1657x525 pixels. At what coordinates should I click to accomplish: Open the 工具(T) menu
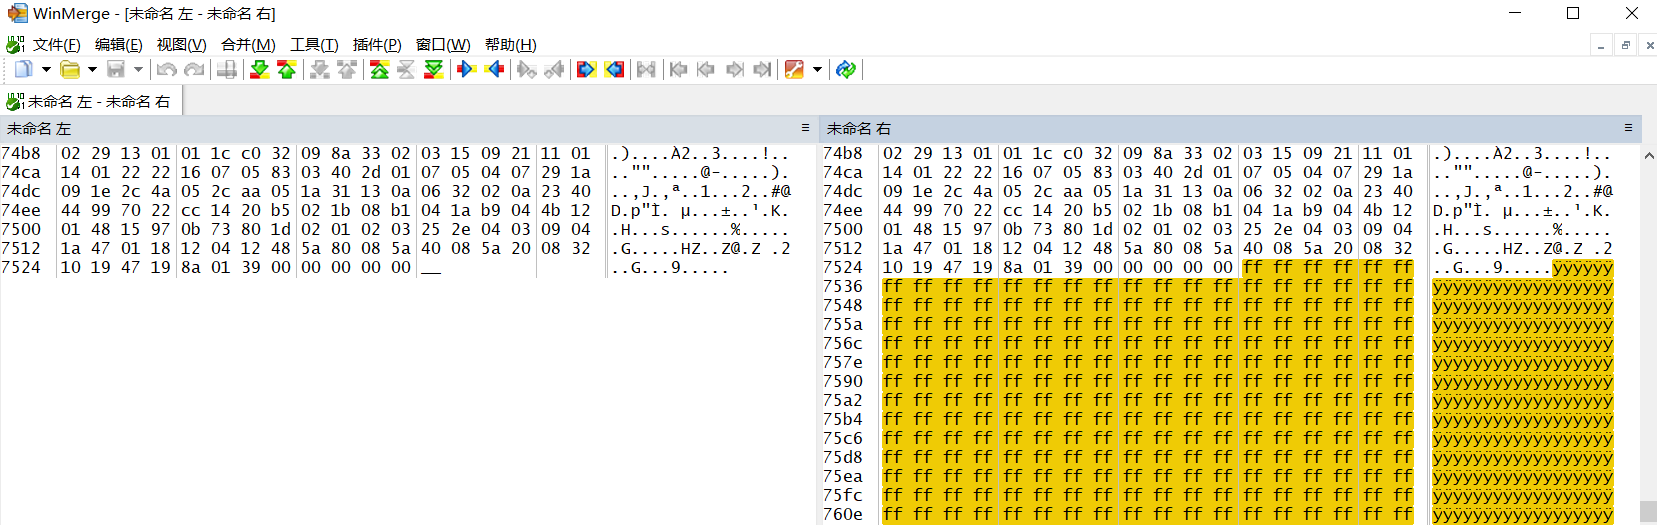(314, 44)
